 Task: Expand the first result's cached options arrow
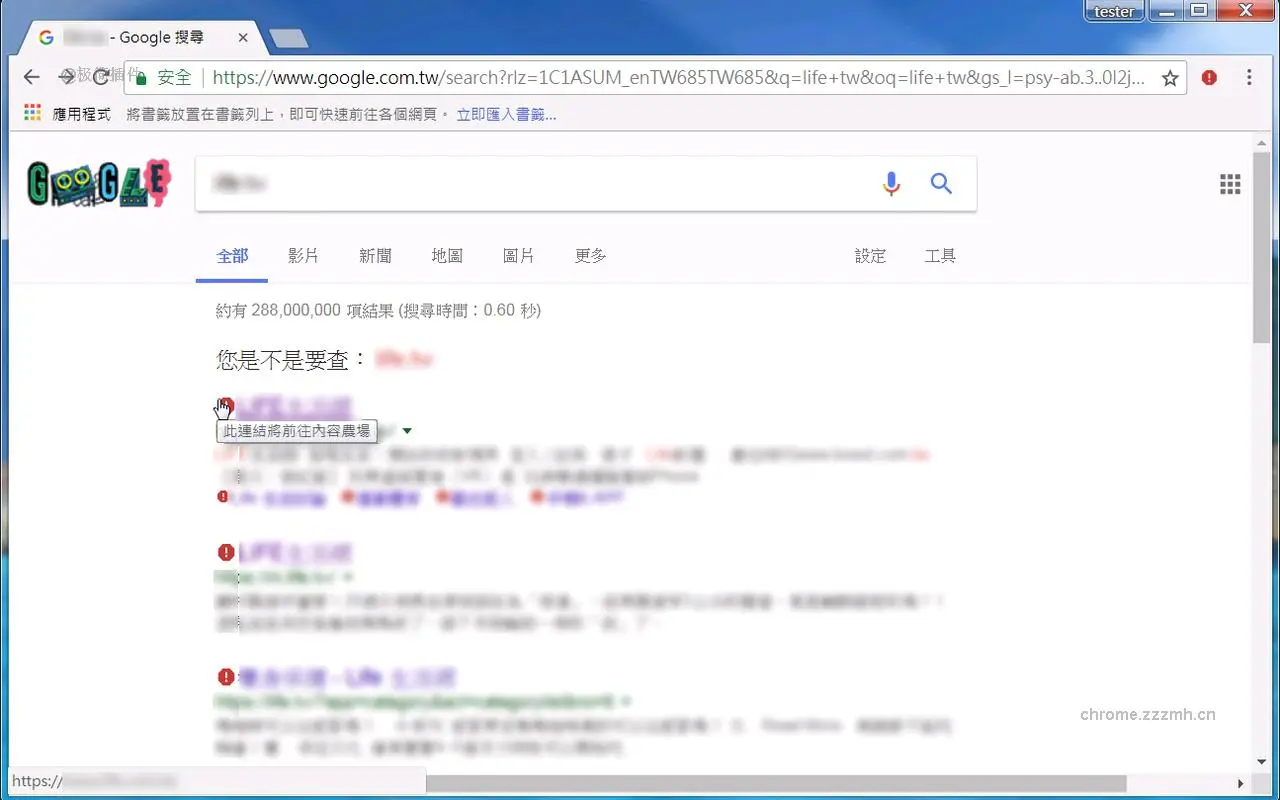[407, 430]
